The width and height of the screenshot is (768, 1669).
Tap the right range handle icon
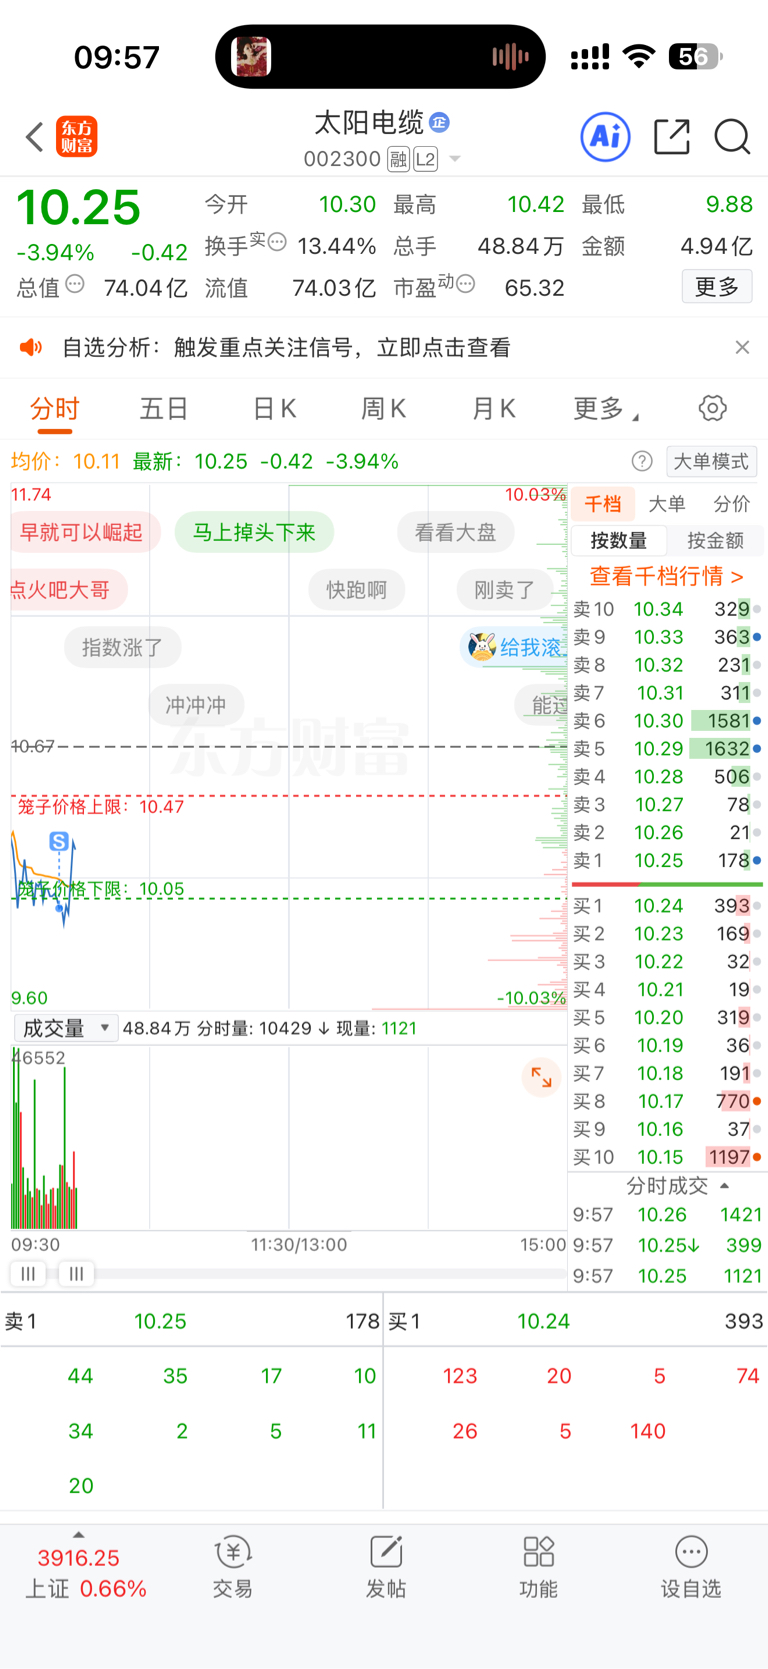(x=76, y=1273)
